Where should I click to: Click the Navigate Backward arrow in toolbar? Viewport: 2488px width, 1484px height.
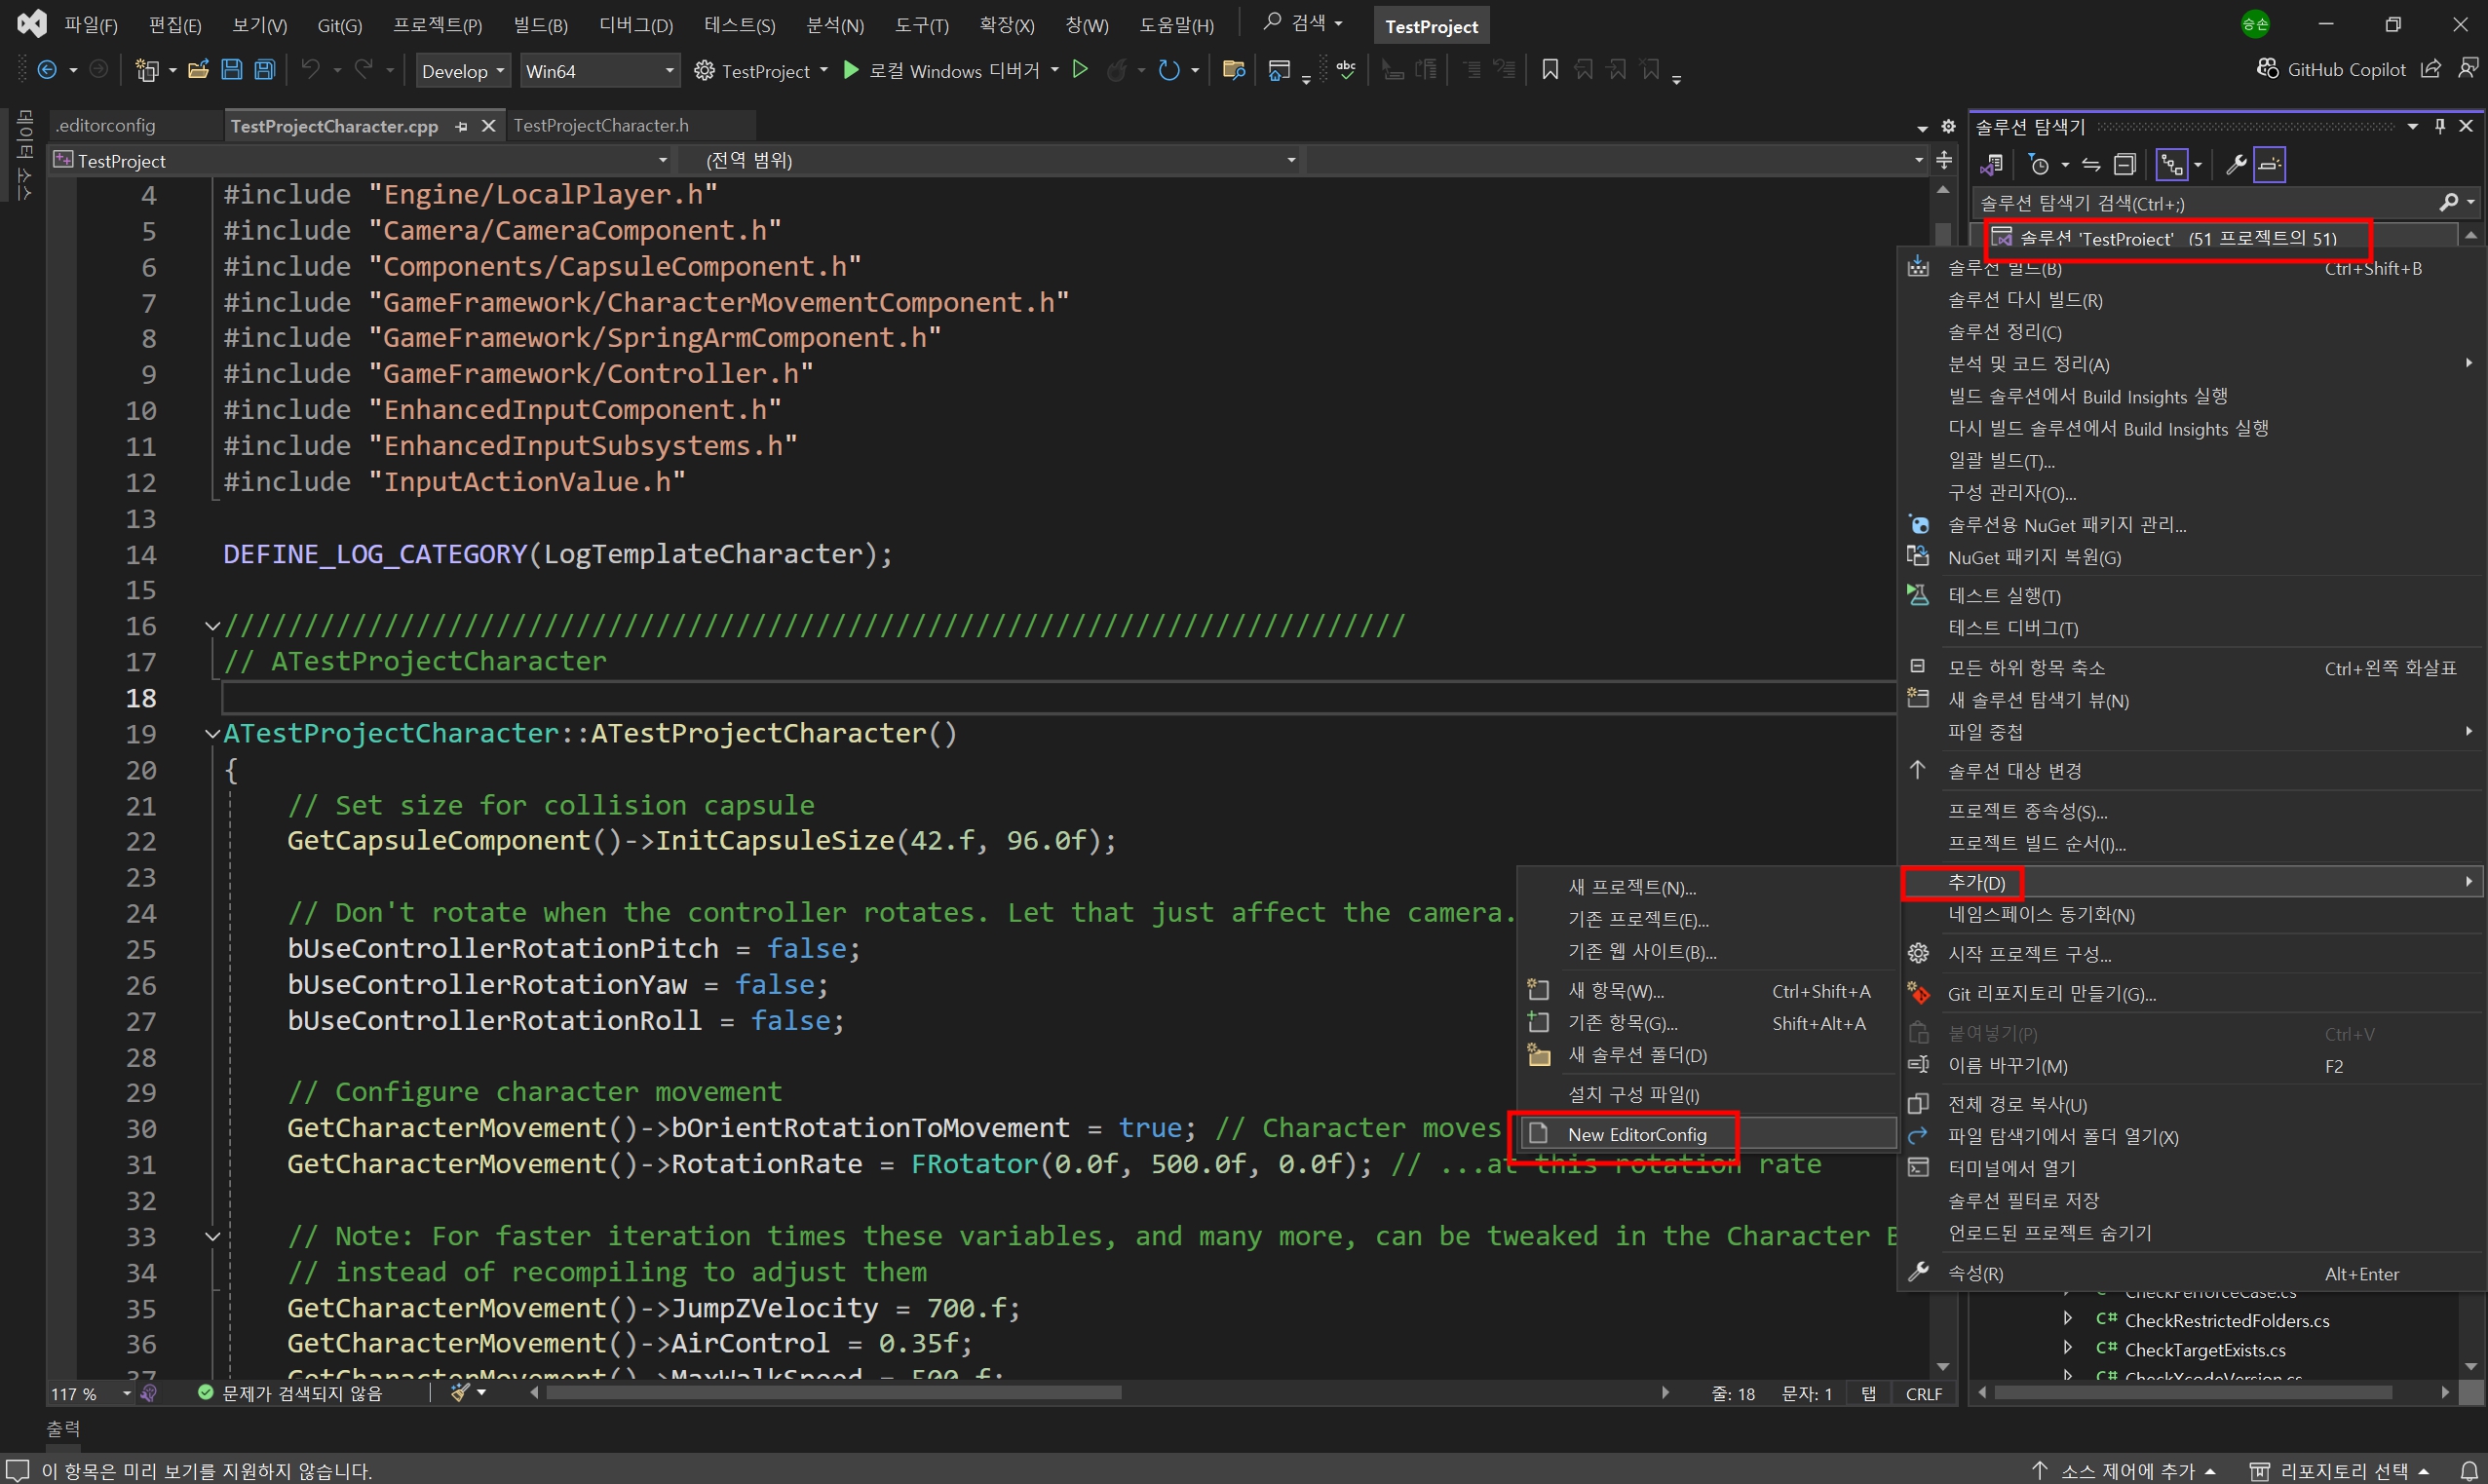click(x=46, y=70)
